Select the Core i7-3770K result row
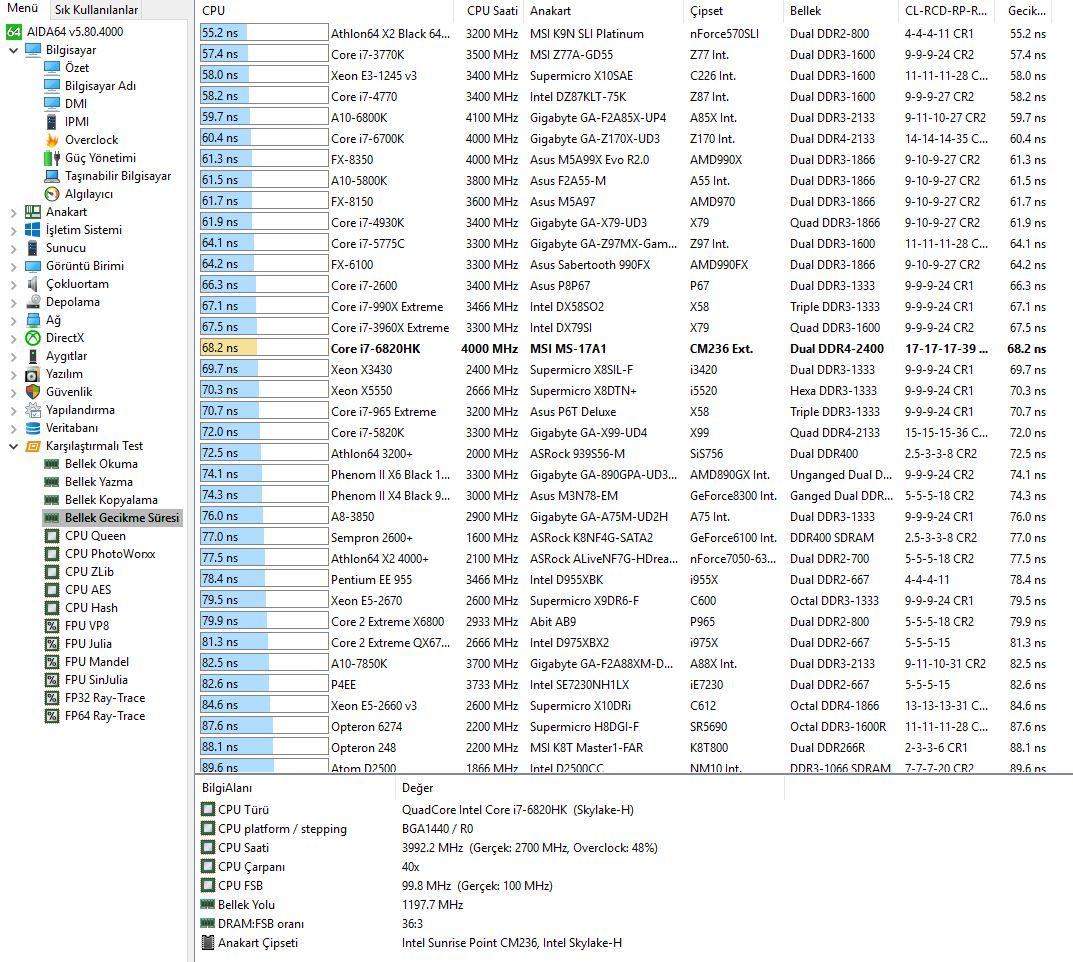This screenshot has width=1073, height=962. [x=623, y=54]
